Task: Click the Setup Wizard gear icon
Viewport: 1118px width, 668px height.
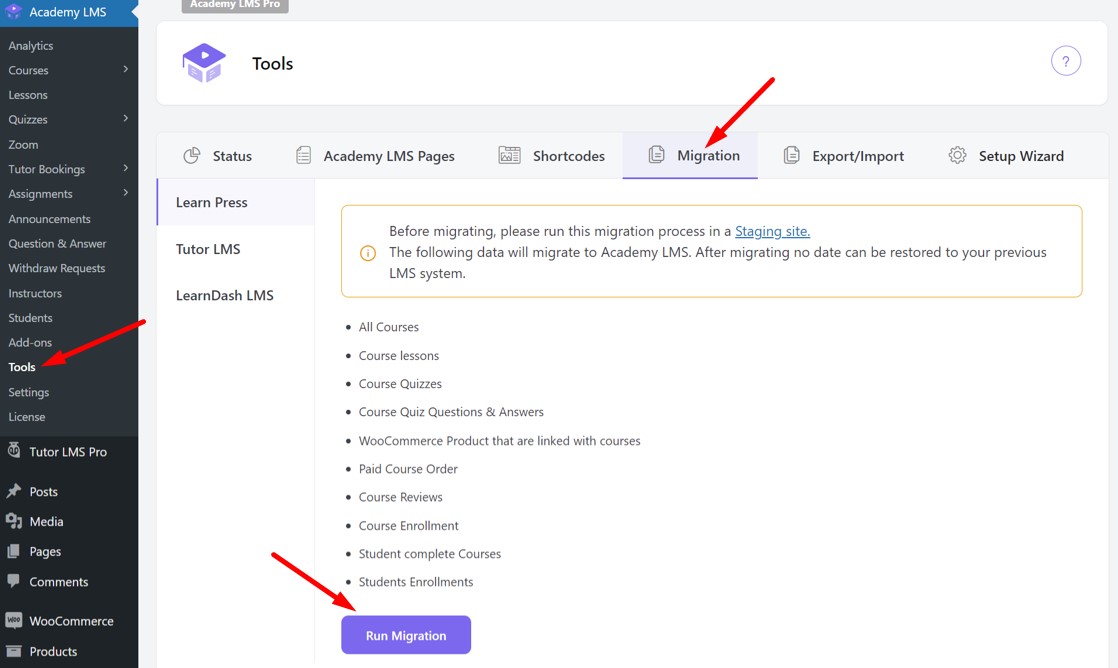Action: [x=957, y=155]
